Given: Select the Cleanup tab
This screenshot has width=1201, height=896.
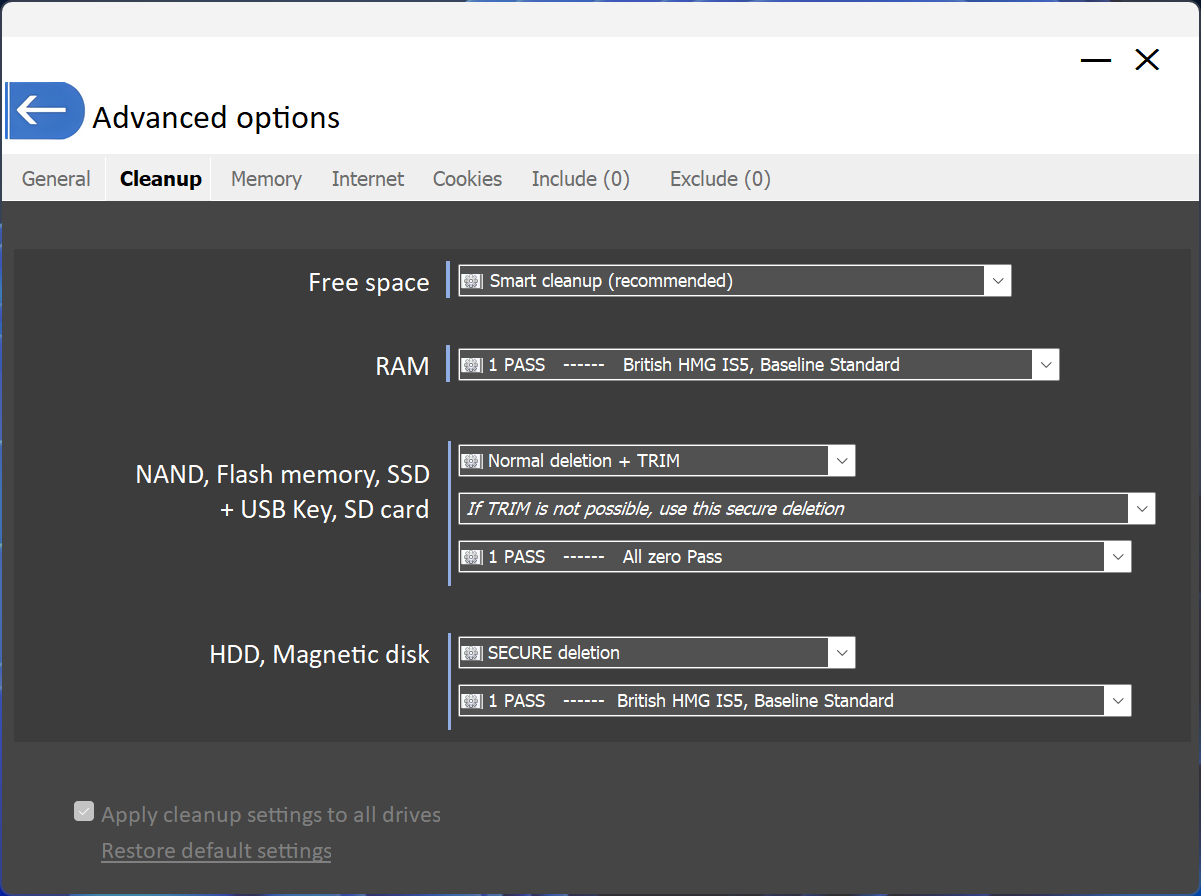Looking at the screenshot, I should 160,179.
